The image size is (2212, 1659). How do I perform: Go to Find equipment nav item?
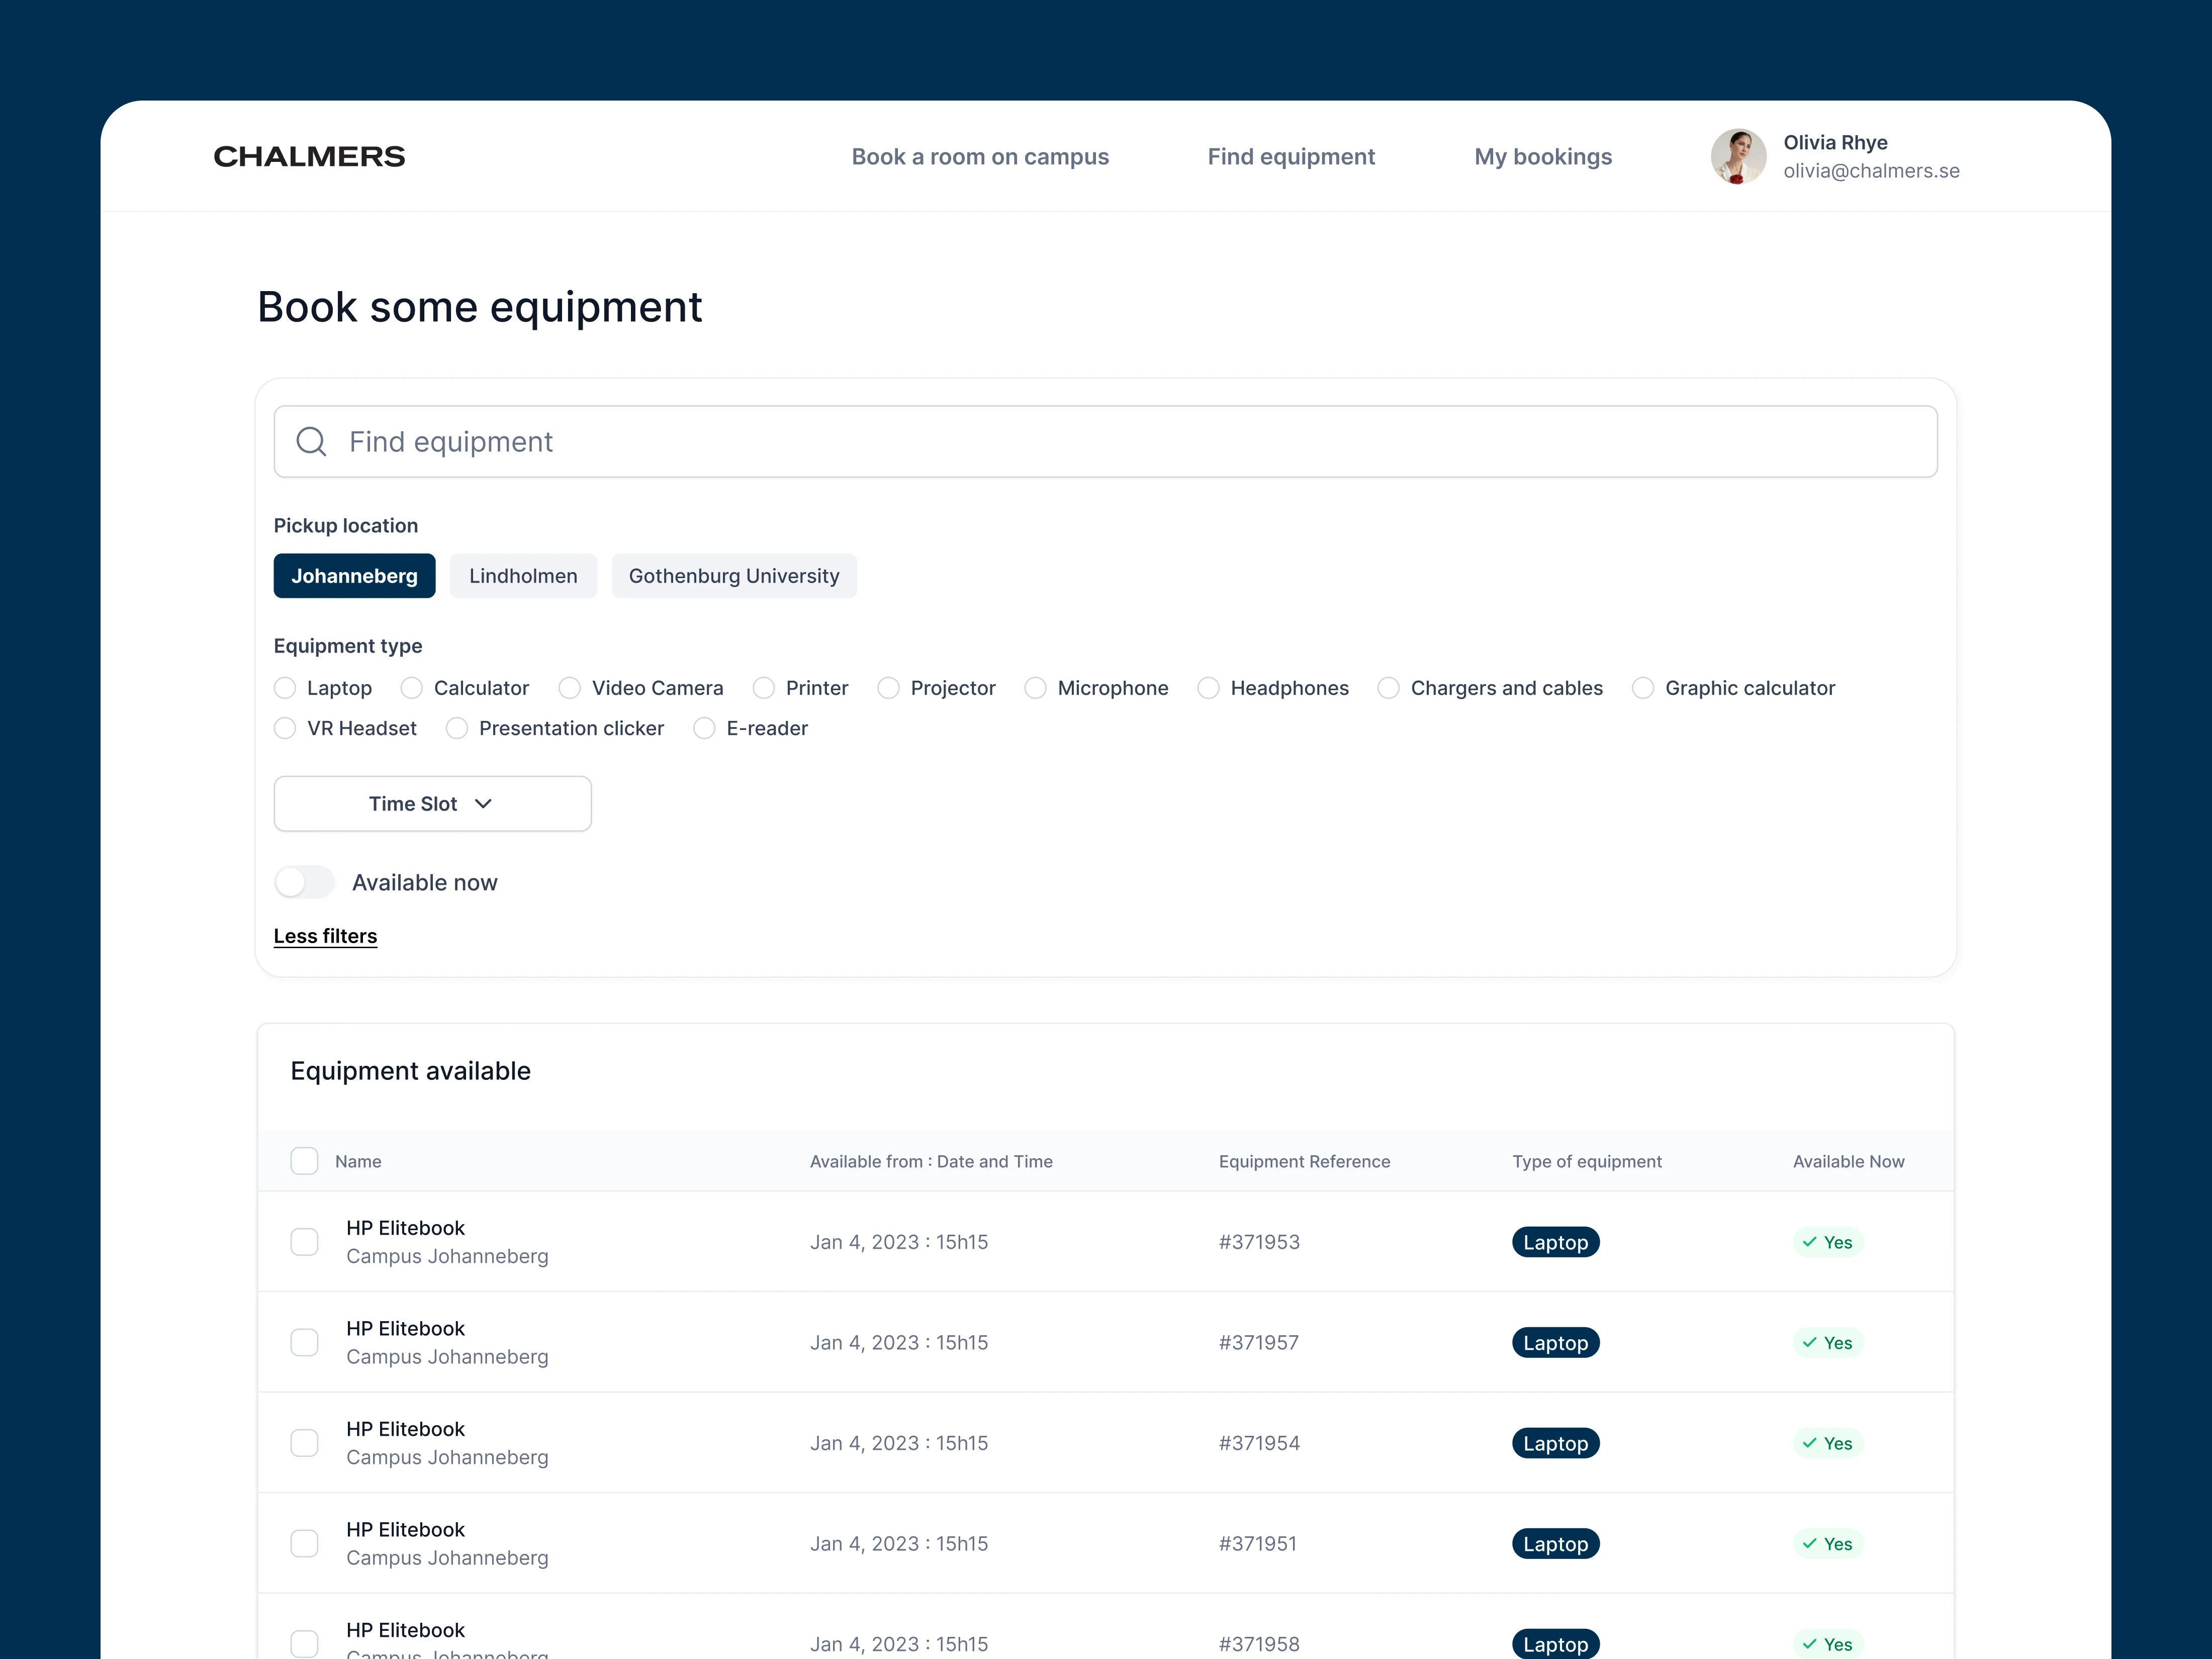point(1291,157)
